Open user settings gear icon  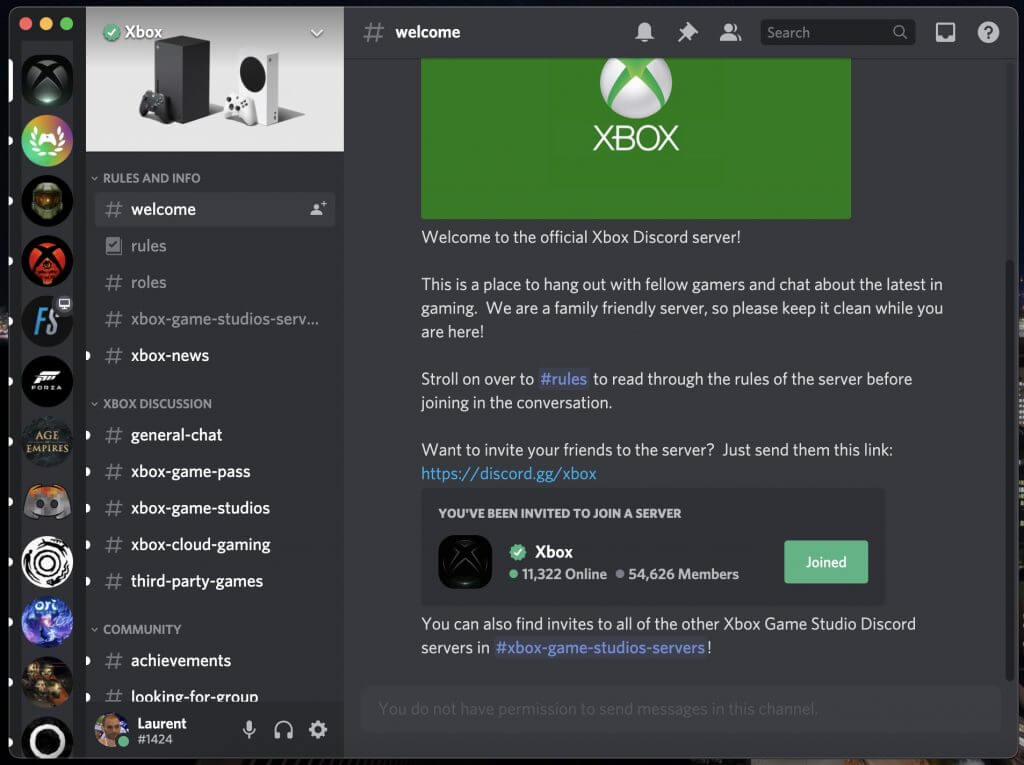318,729
